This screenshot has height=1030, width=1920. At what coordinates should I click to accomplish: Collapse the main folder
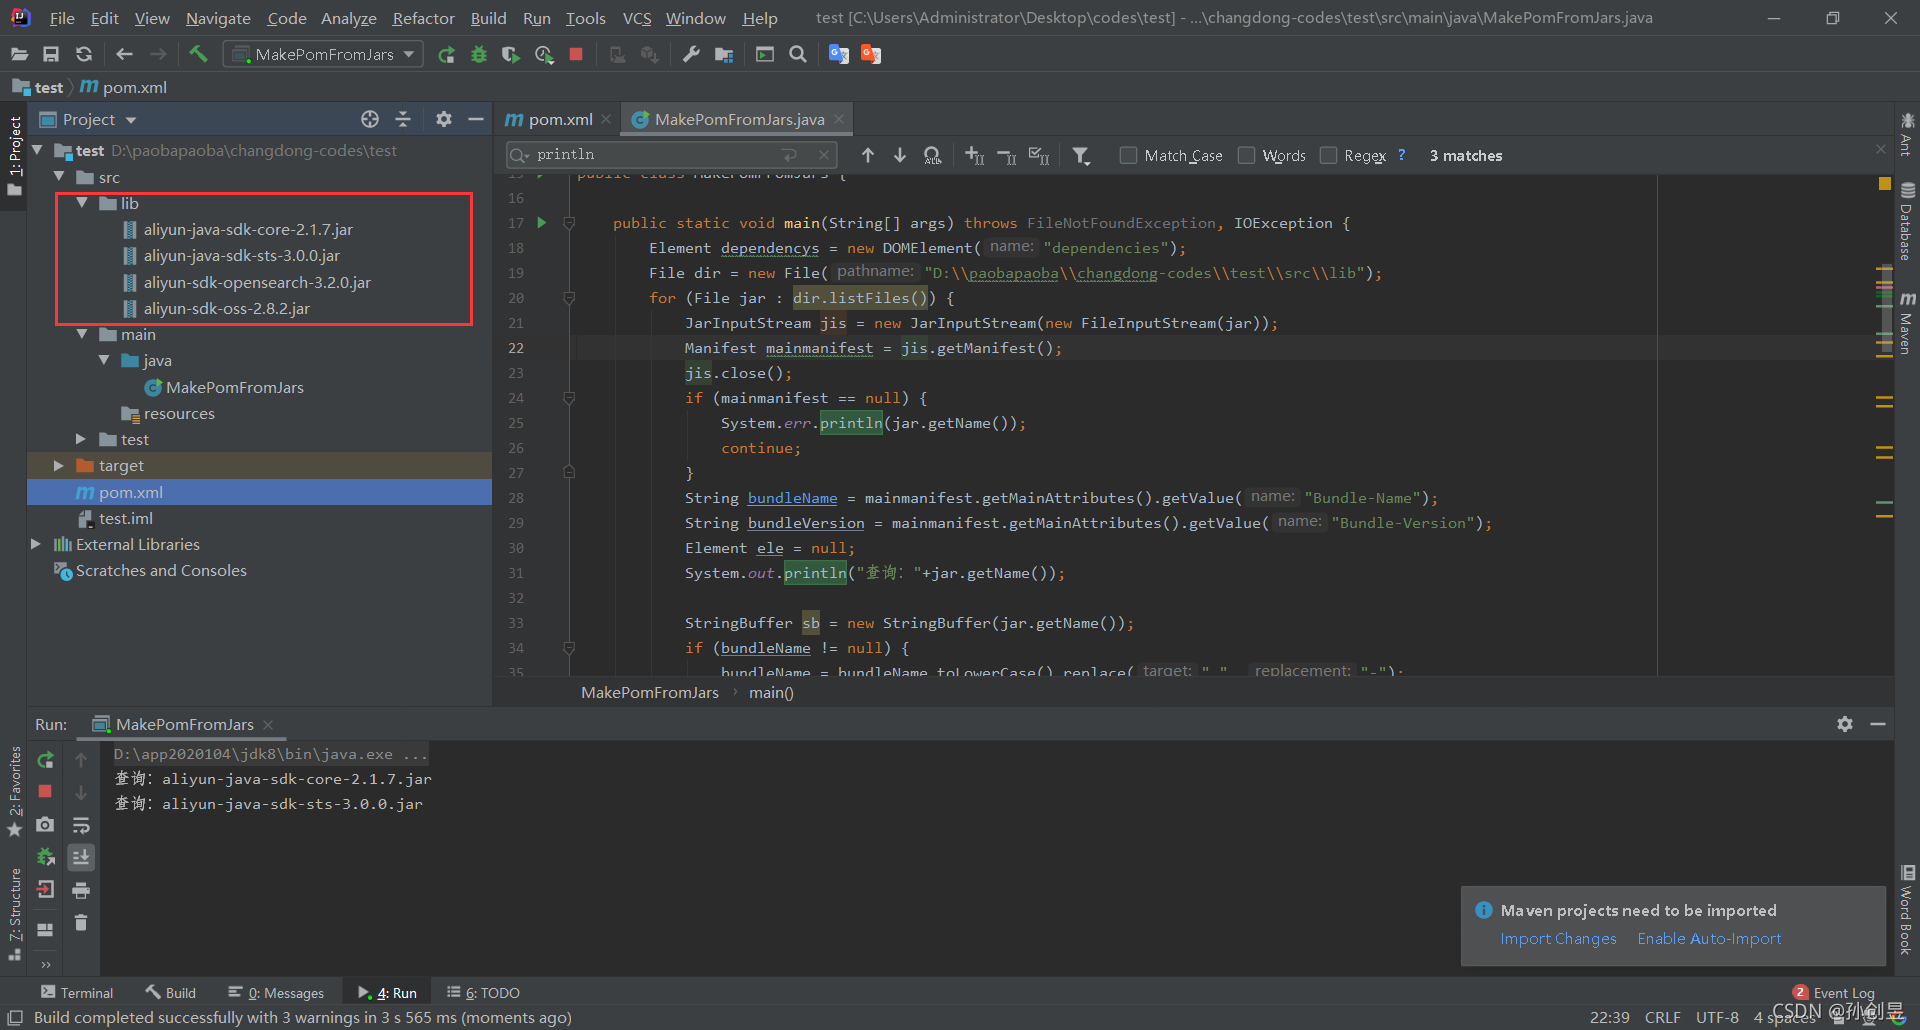(82, 334)
